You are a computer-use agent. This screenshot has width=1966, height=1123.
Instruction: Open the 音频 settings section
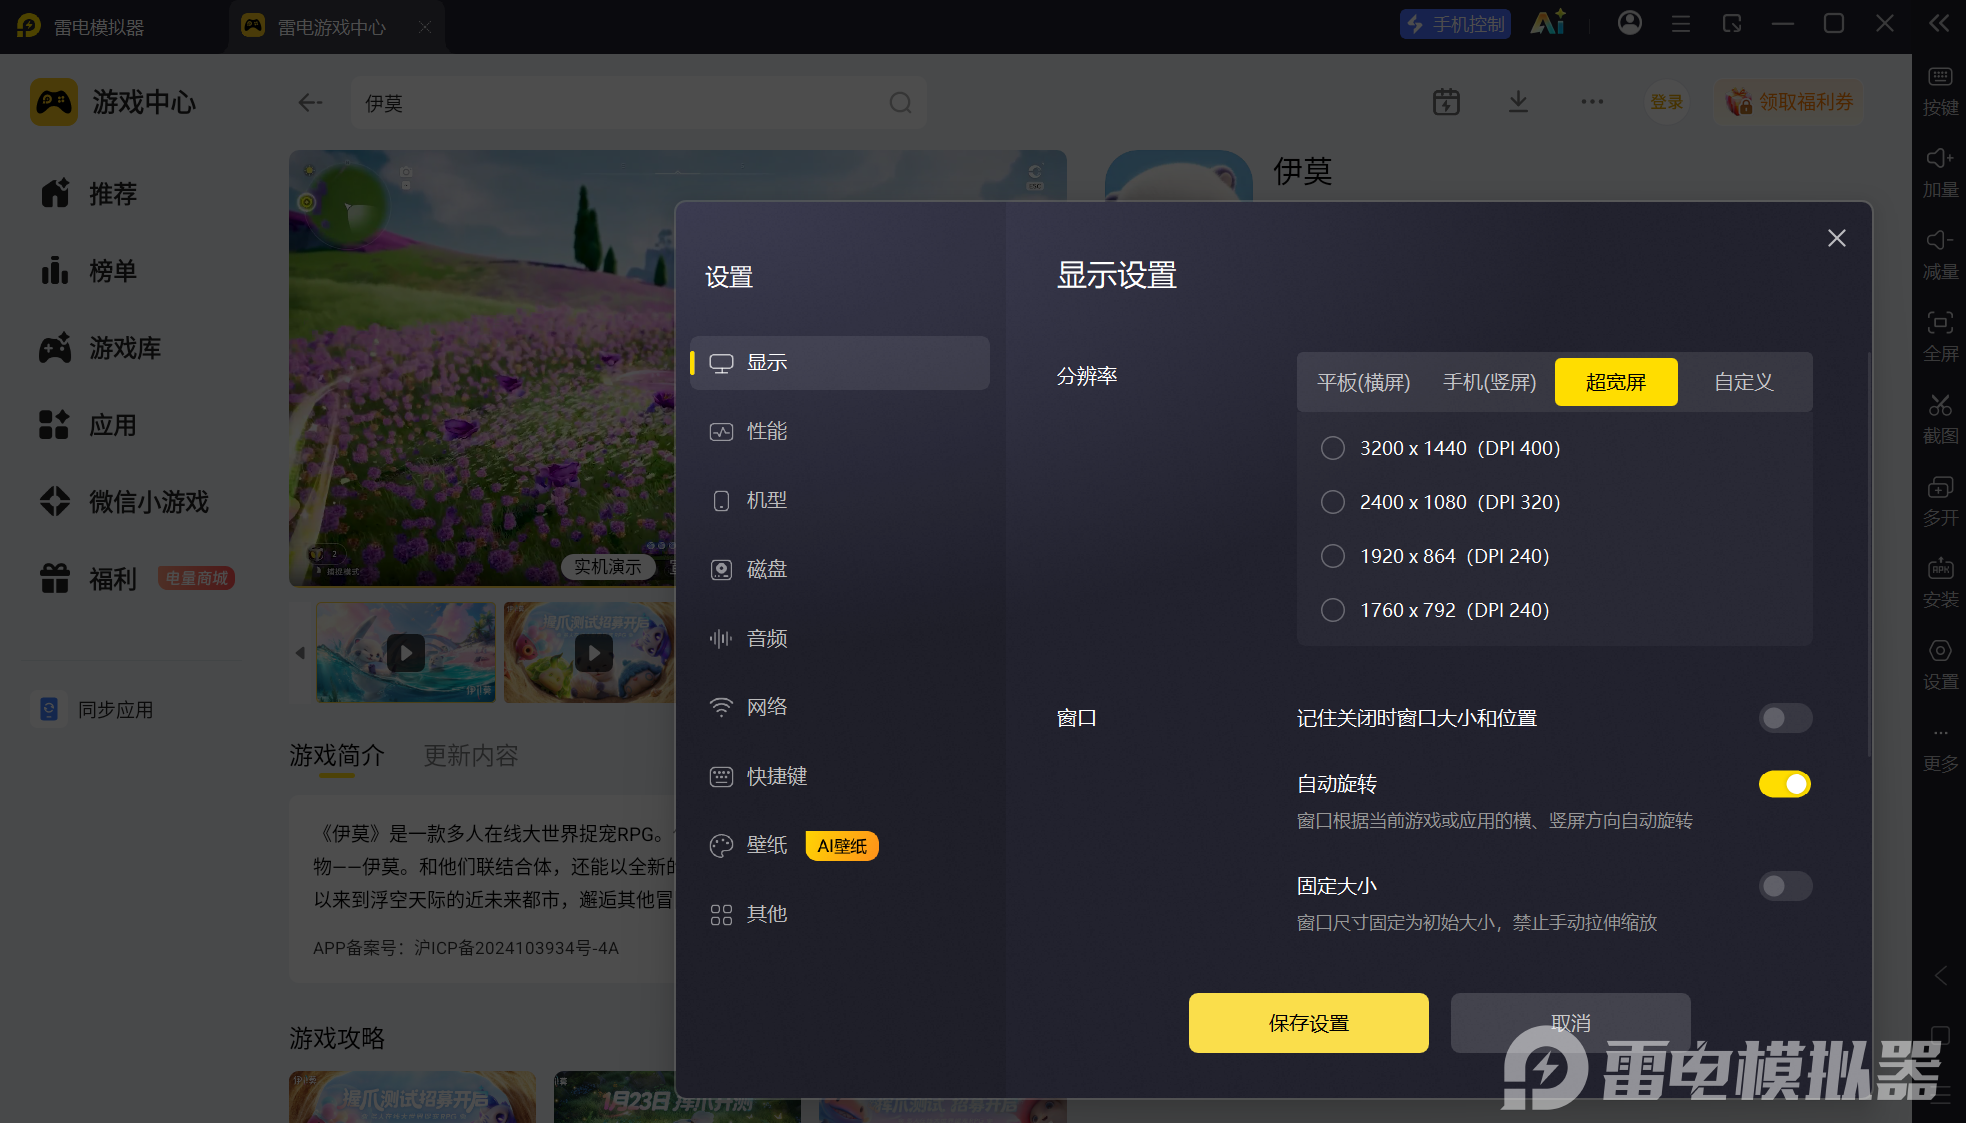click(x=839, y=638)
